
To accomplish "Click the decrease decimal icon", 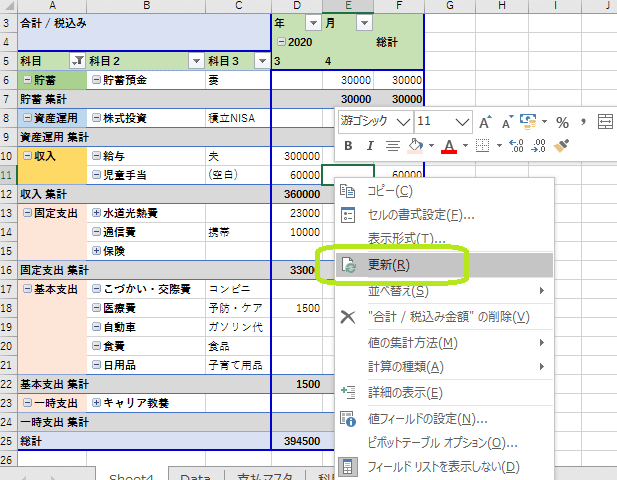I will (x=538, y=146).
